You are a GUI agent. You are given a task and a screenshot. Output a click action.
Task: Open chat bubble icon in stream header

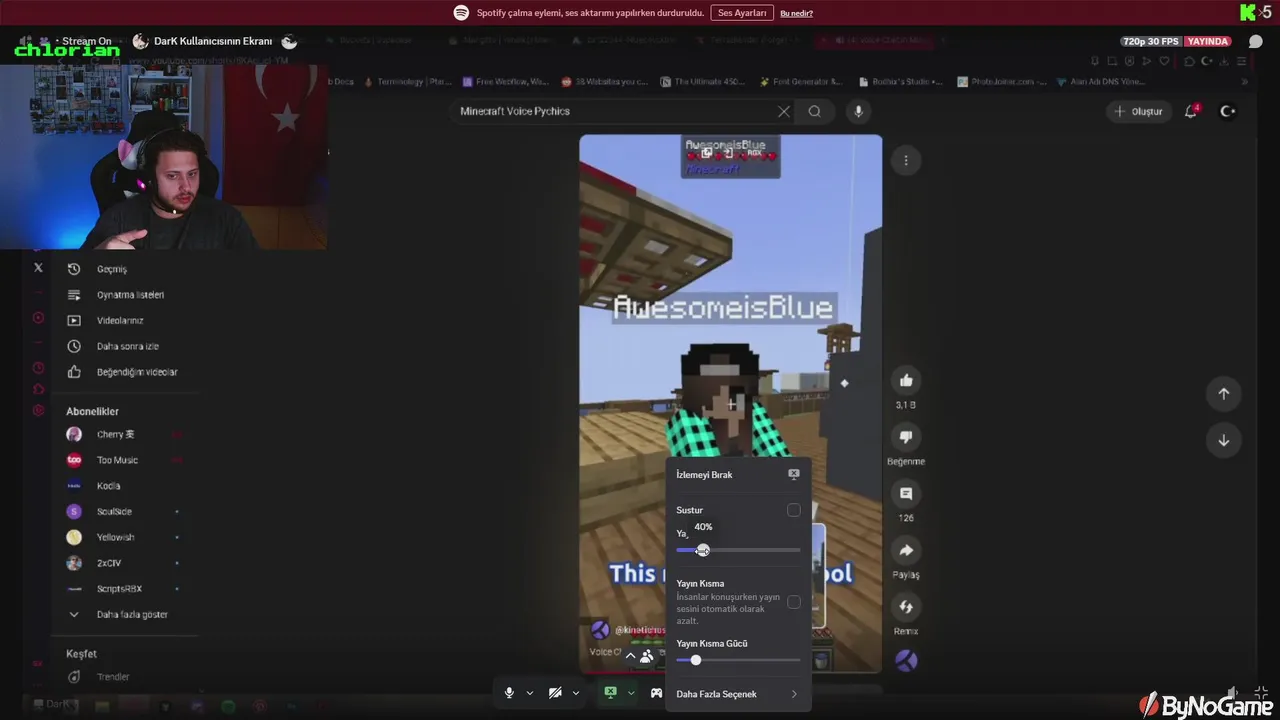pos(1256,41)
